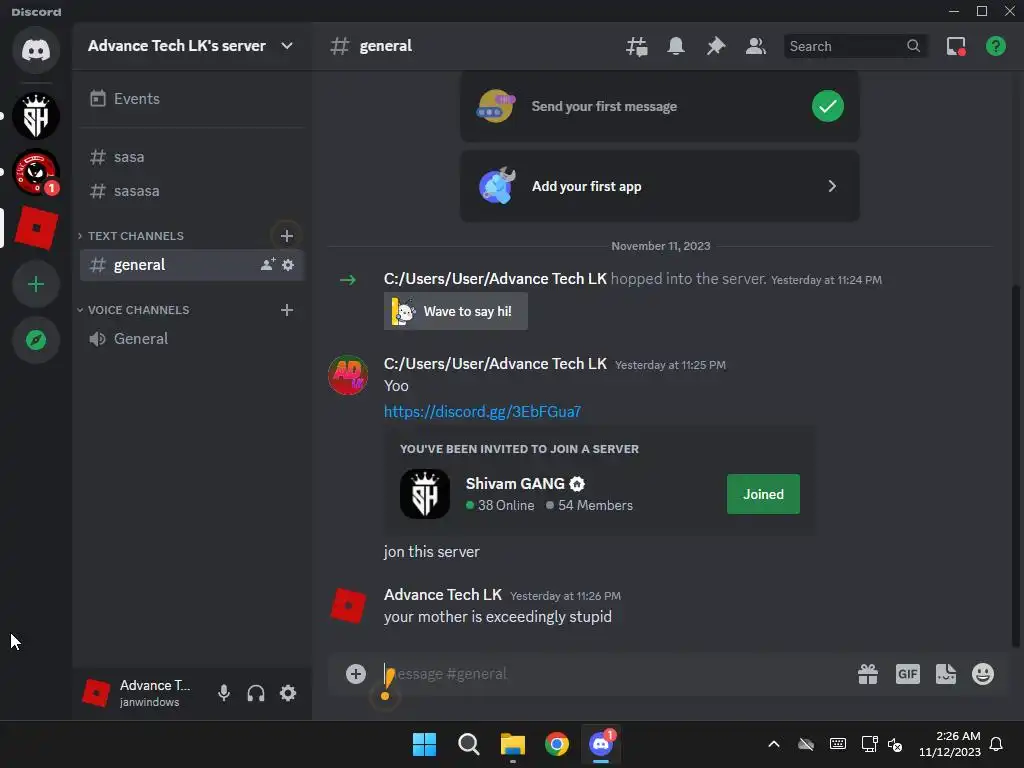This screenshot has height=768, width=1024.
Task: Open Advance Tech LK message avatar
Action: 348,605
